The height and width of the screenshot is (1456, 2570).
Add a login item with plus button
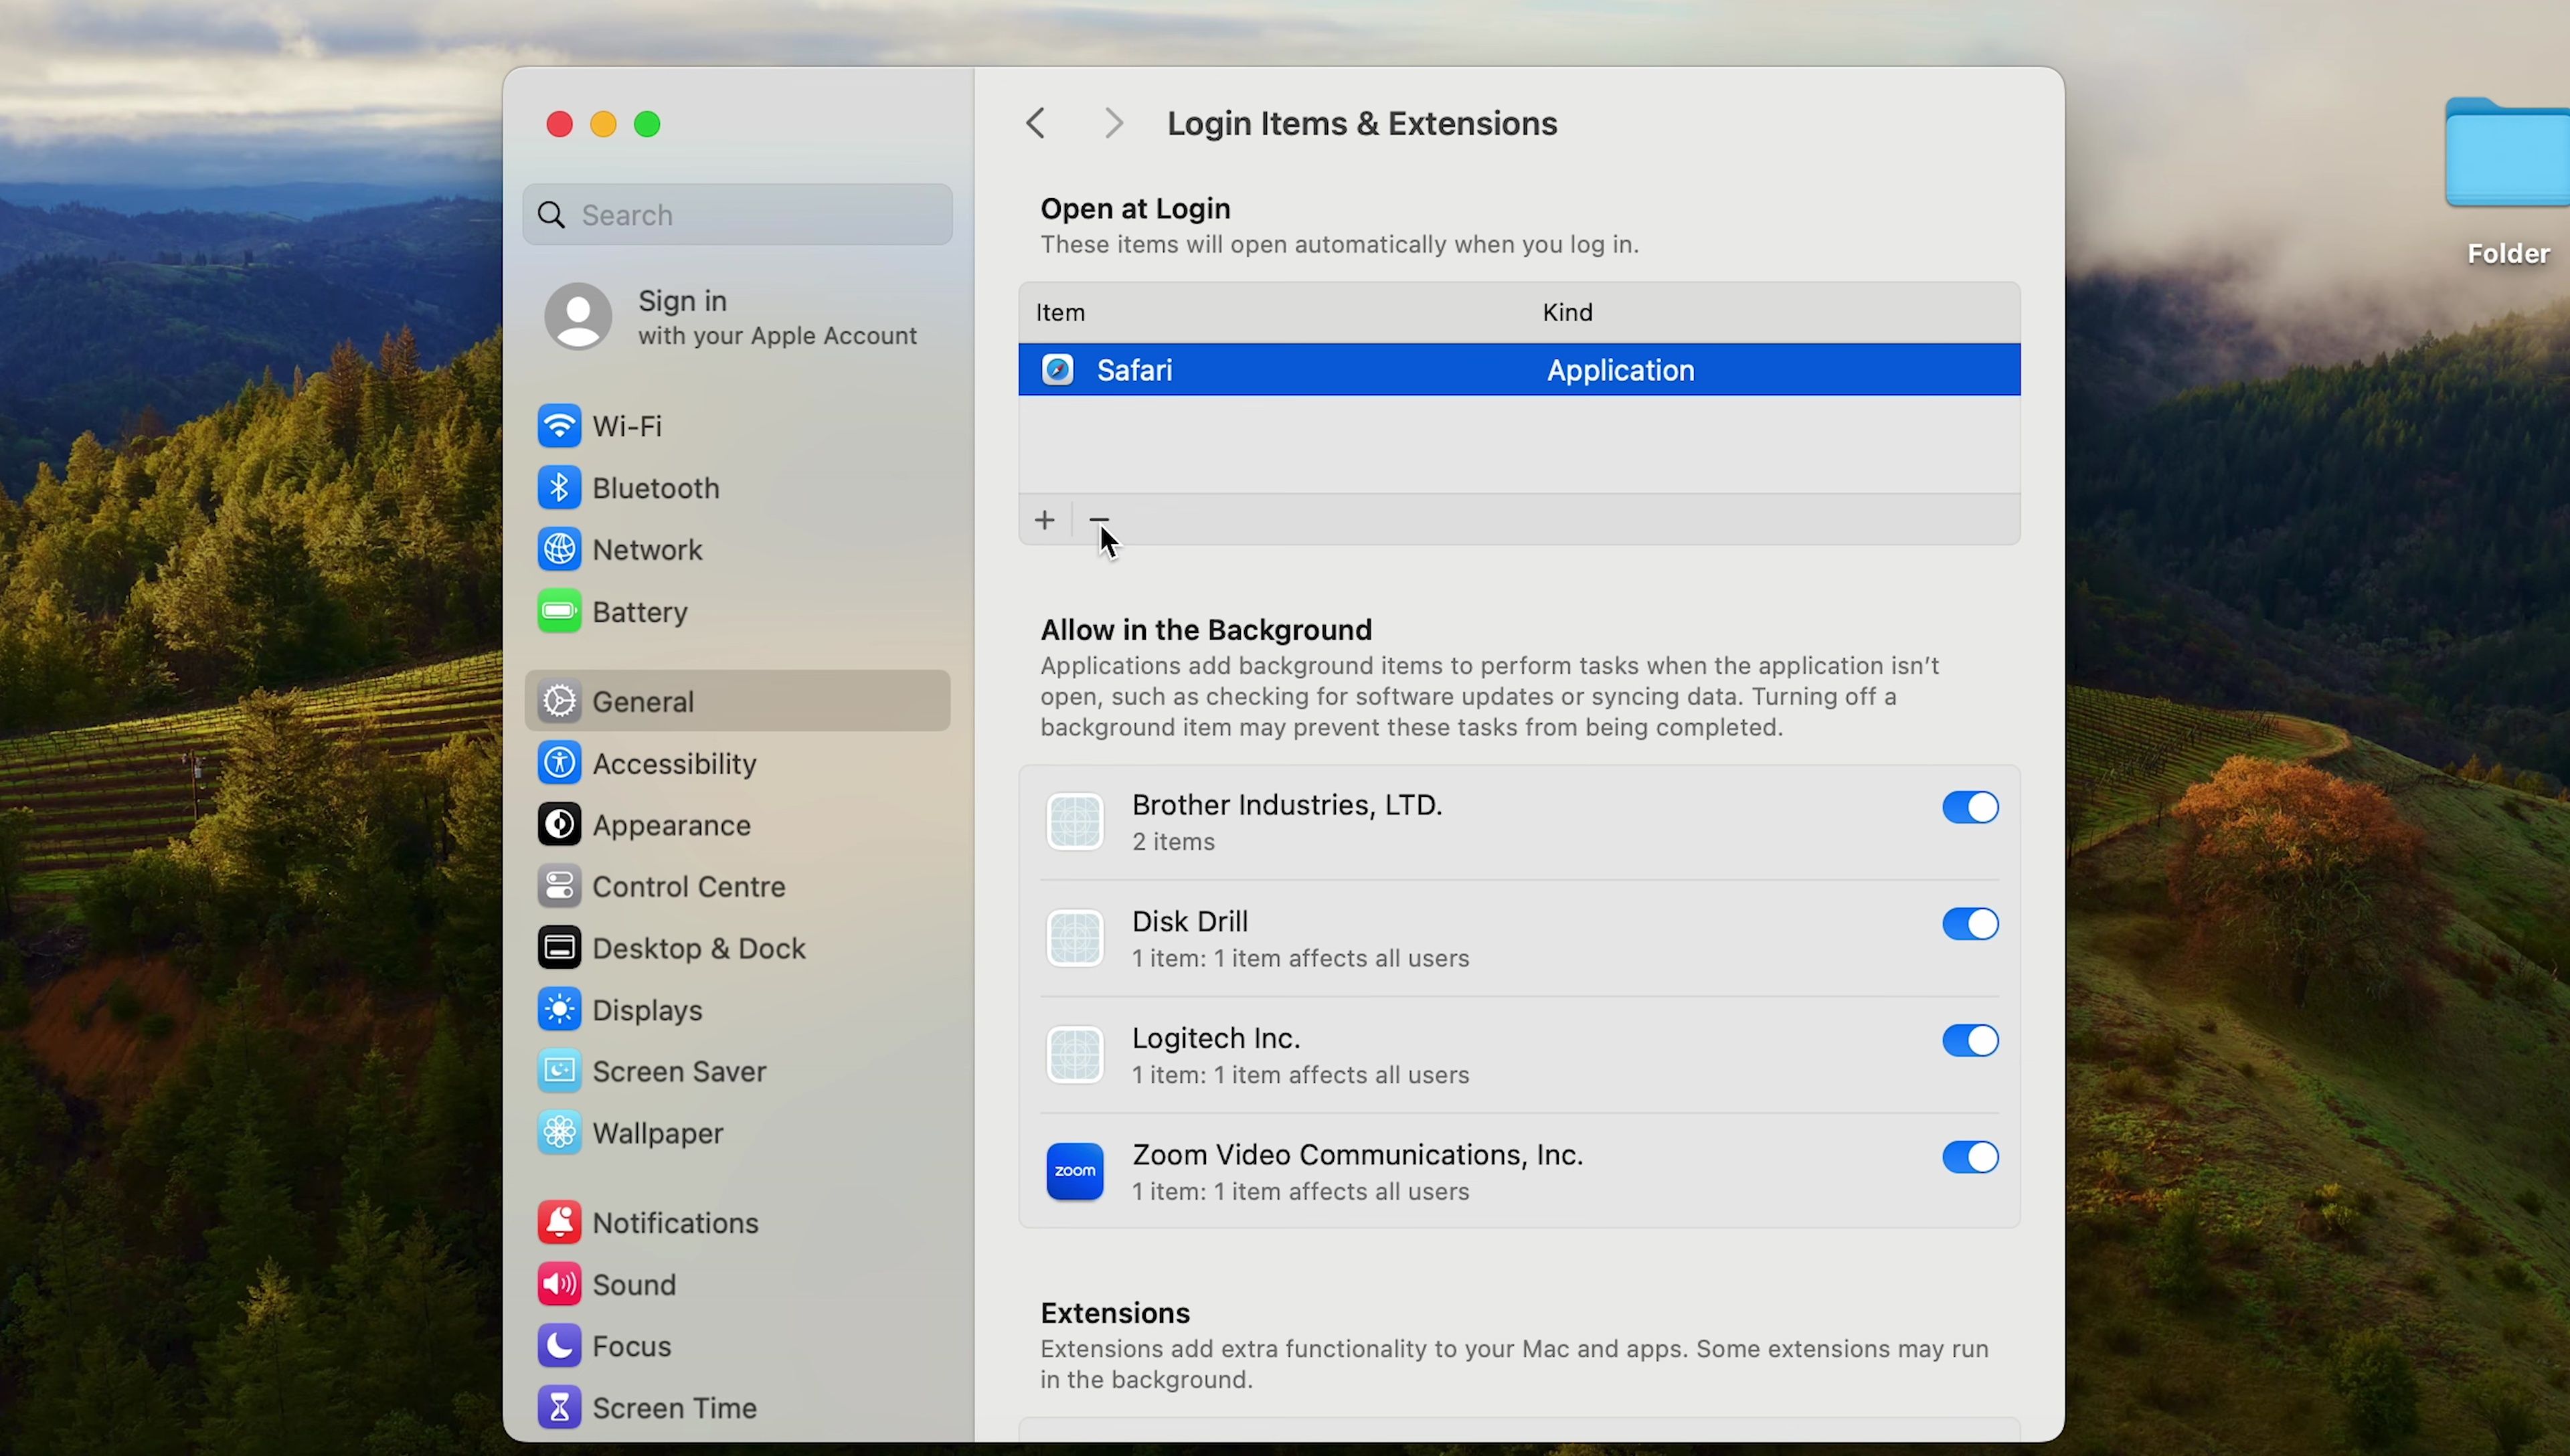(x=1045, y=520)
